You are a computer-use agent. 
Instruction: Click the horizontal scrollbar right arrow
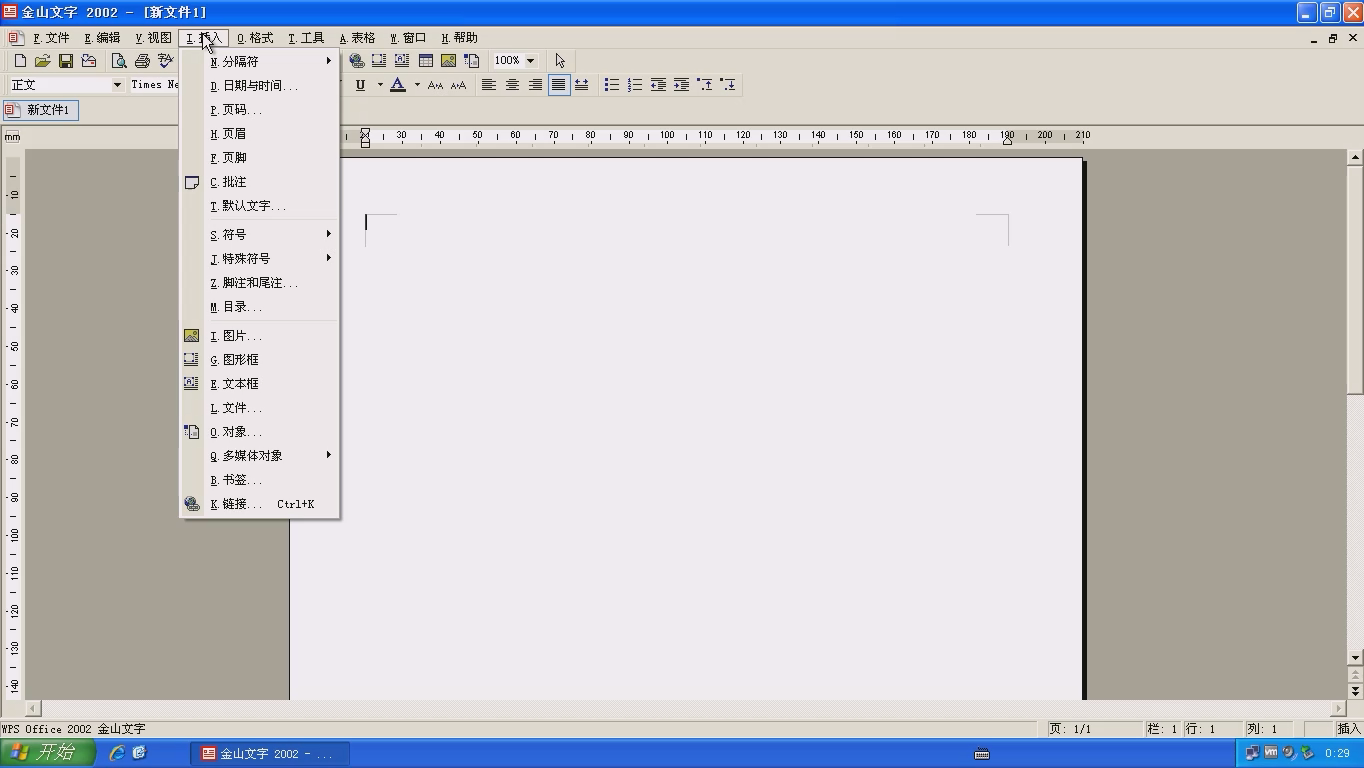[x=1339, y=708]
